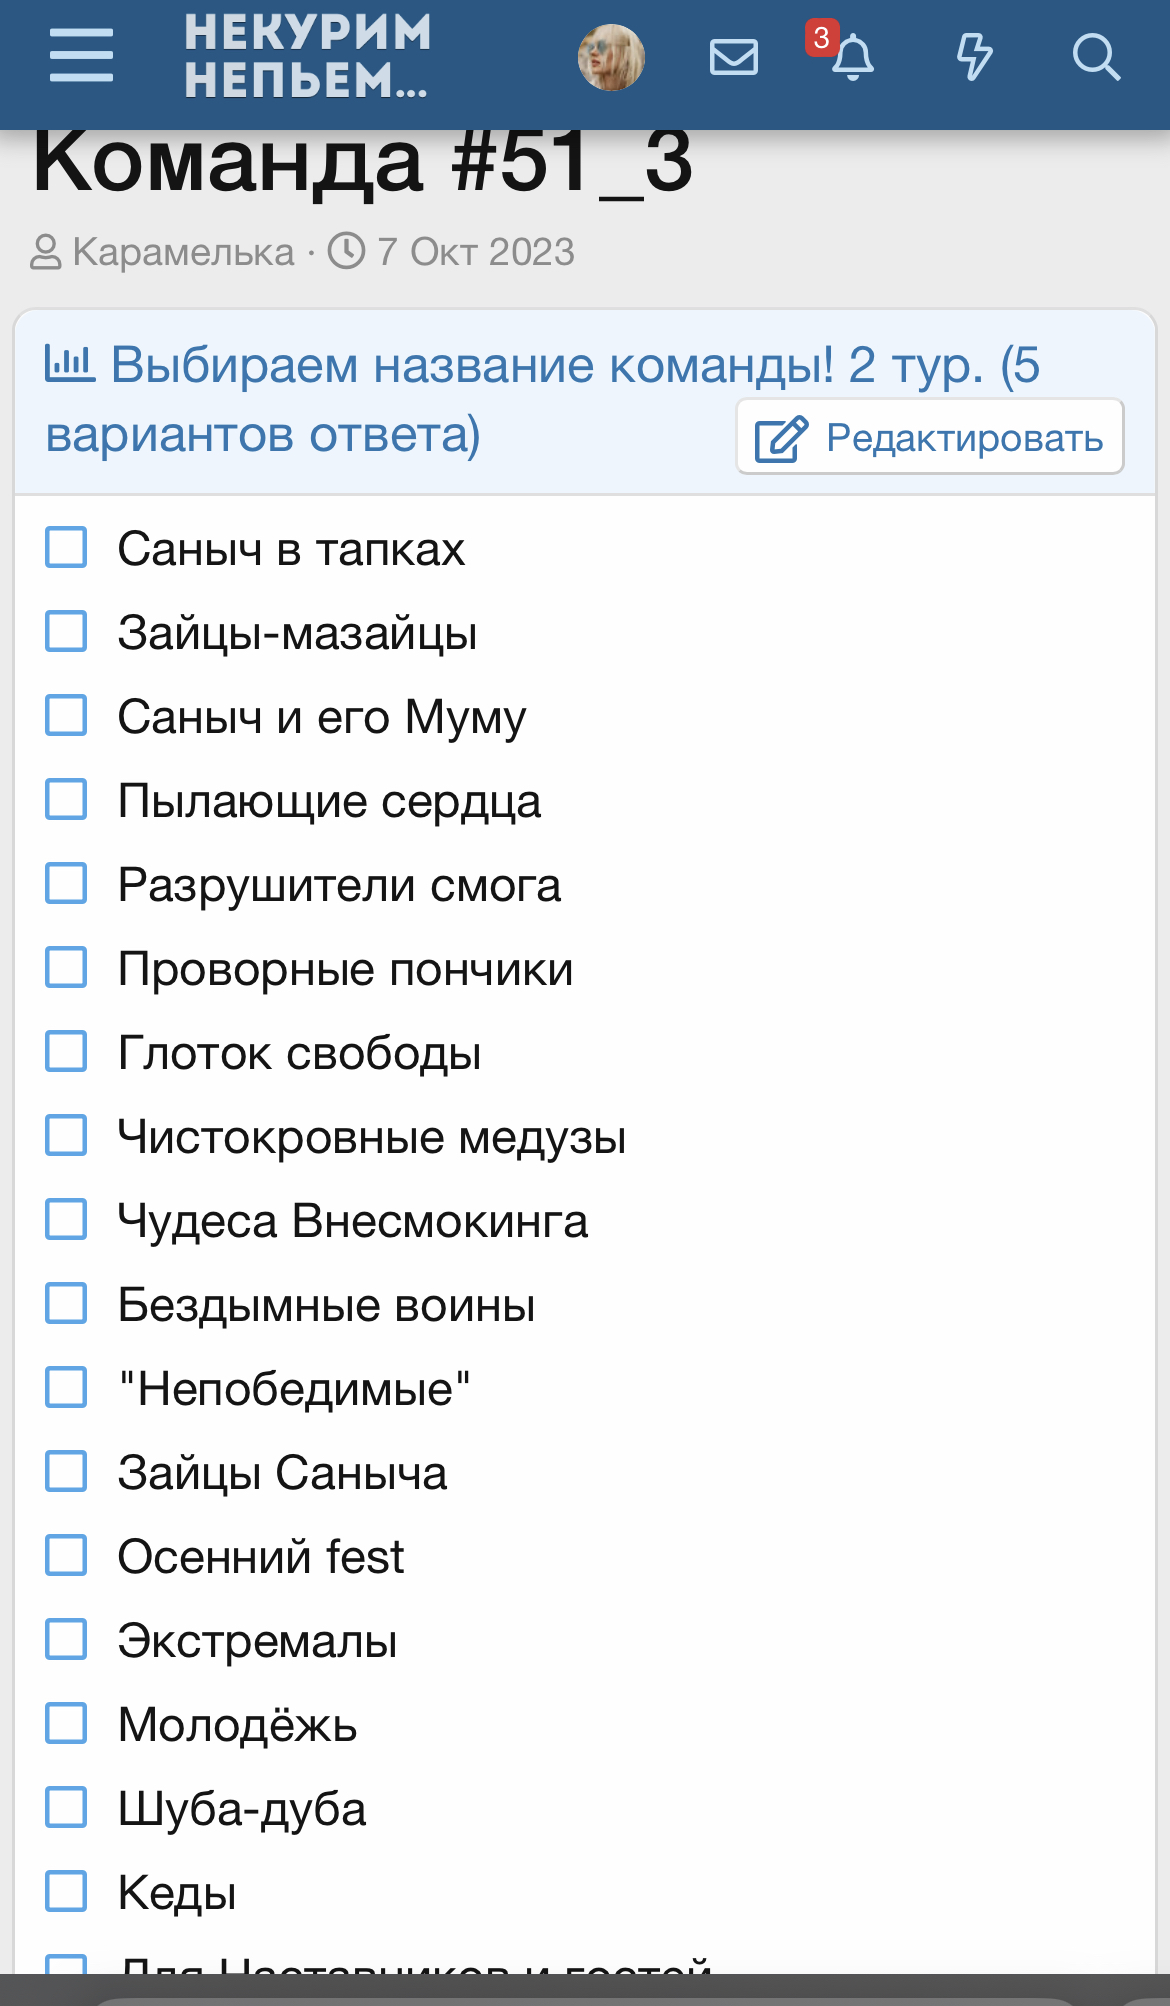This screenshot has height=2006, width=1170.
Task: Check the Чистокровные медузы option
Action: pyautogui.click(x=67, y=1136)
